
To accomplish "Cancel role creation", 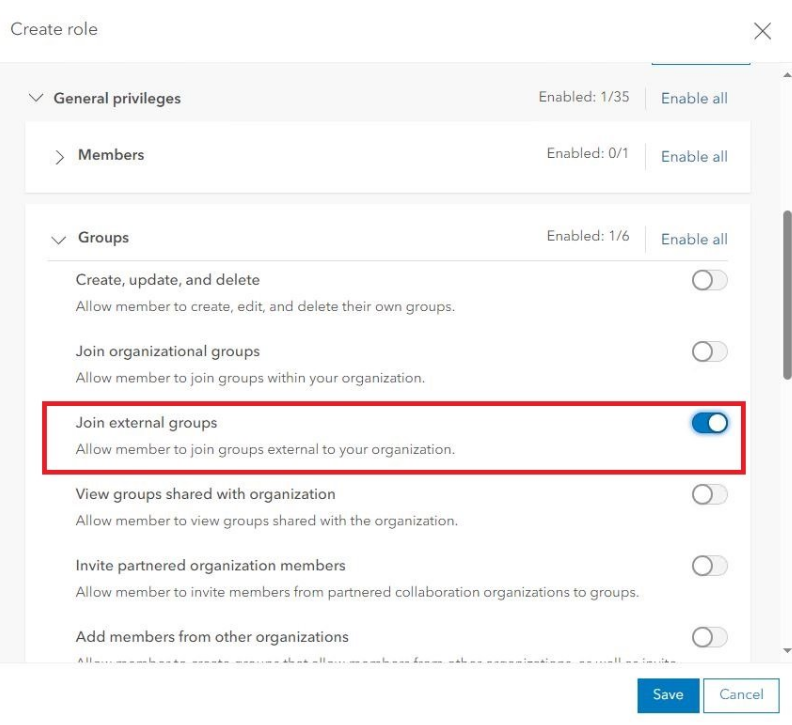I will (741, 695).
